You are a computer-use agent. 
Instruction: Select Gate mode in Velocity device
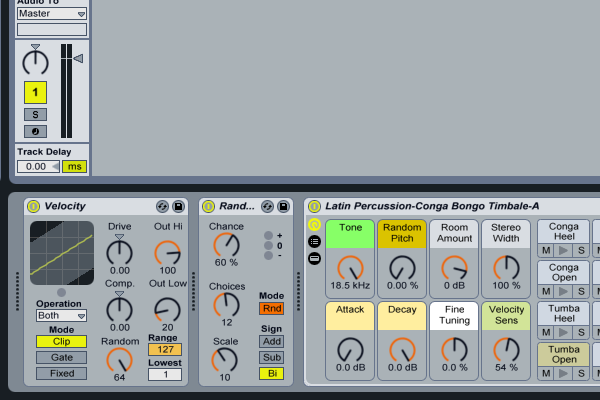click(x=61, y=357)
